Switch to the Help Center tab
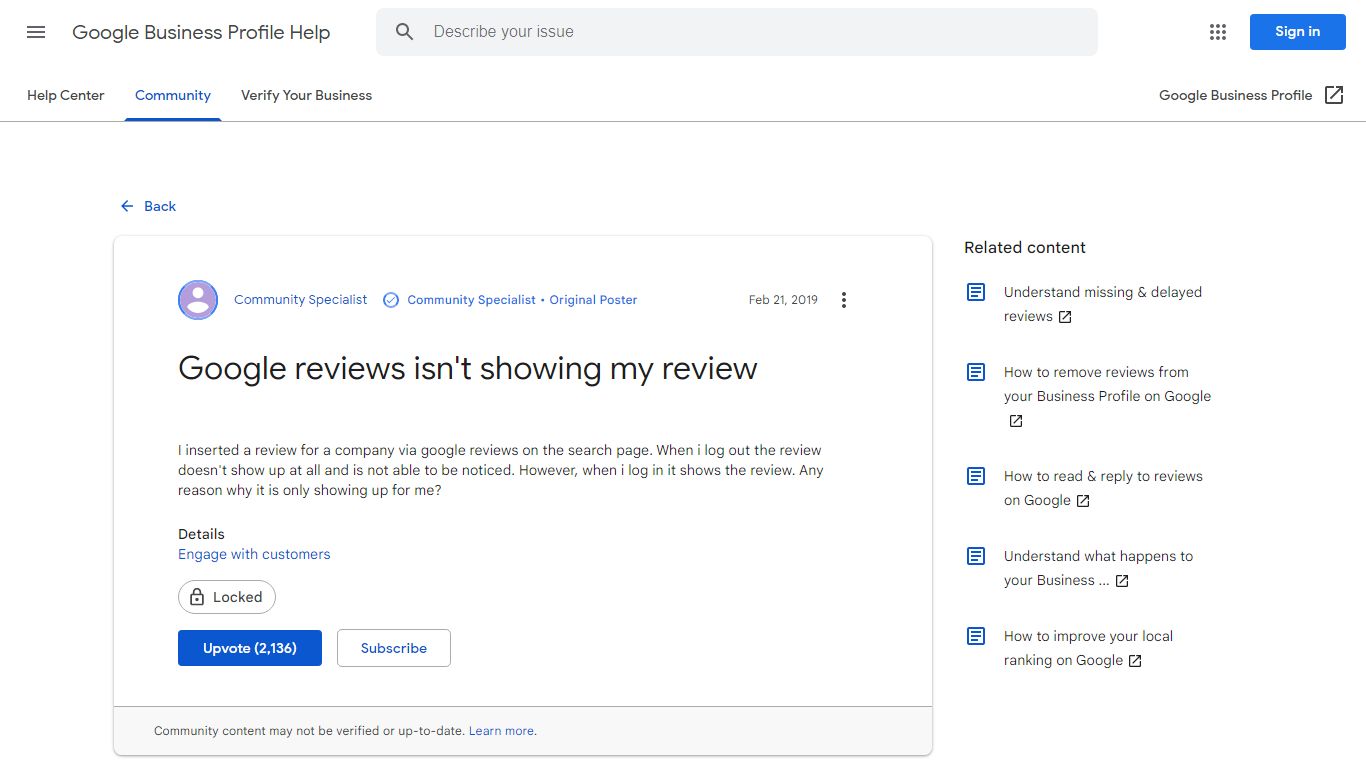1366x768 pixels. 66,95
